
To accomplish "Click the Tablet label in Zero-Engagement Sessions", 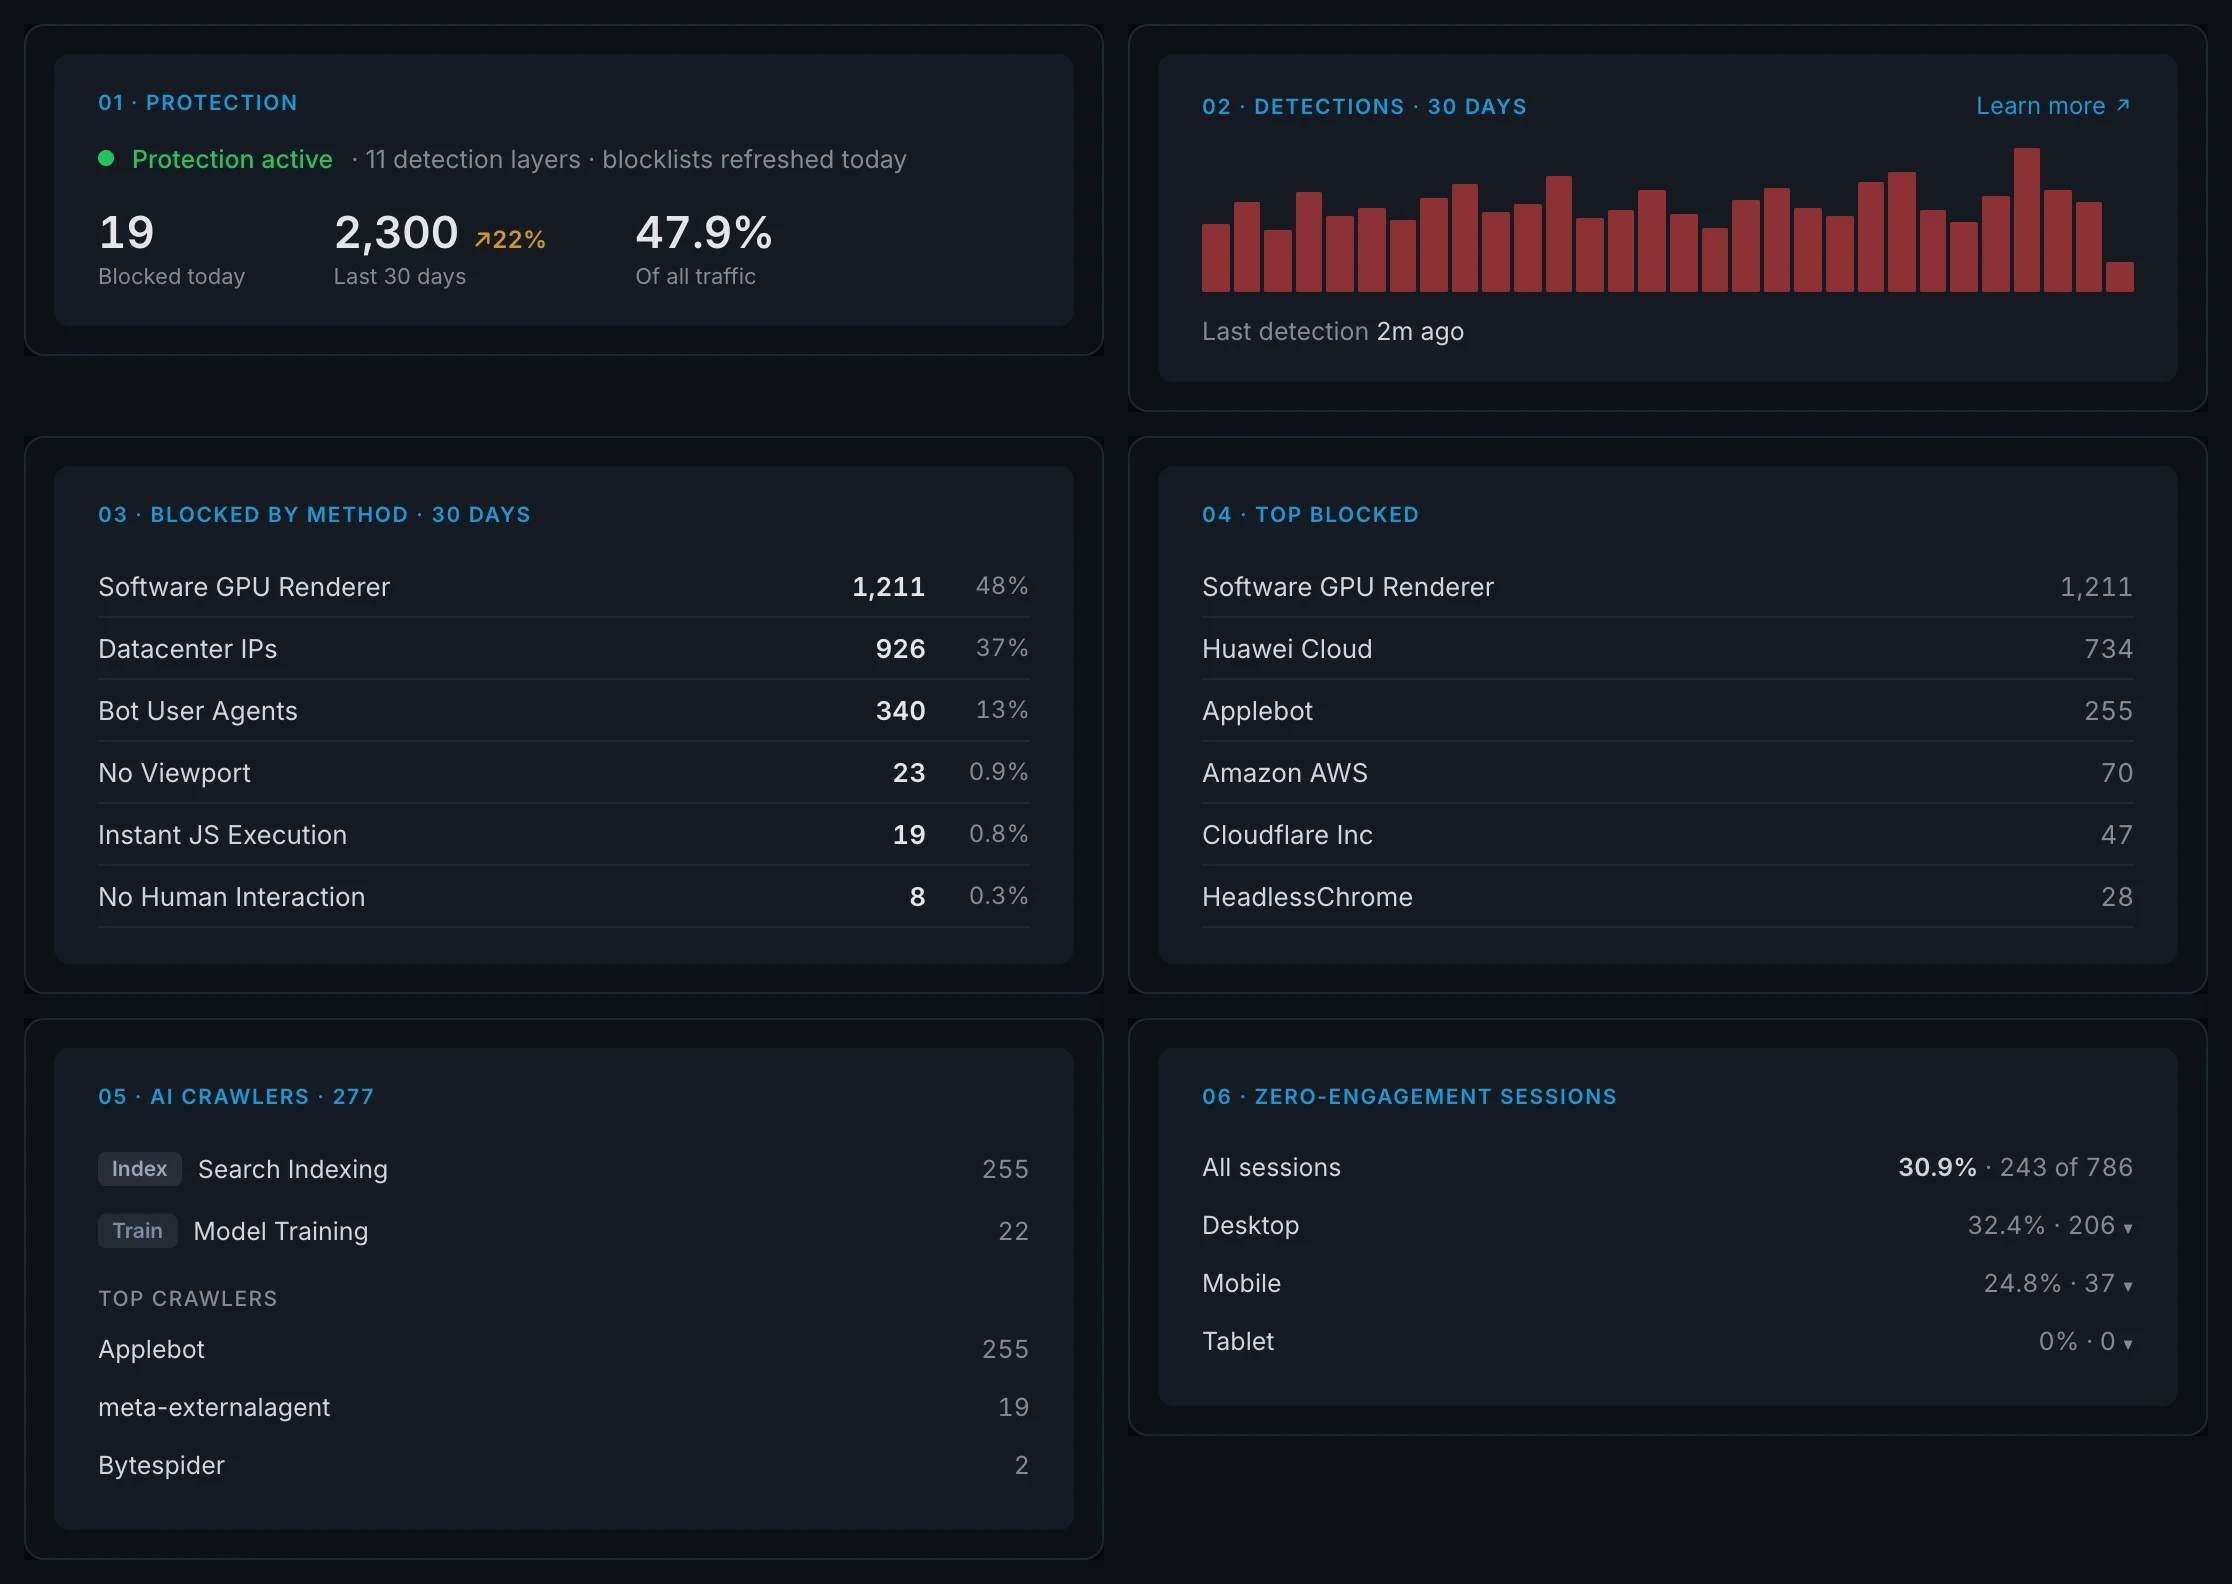I will 1238,1341.
